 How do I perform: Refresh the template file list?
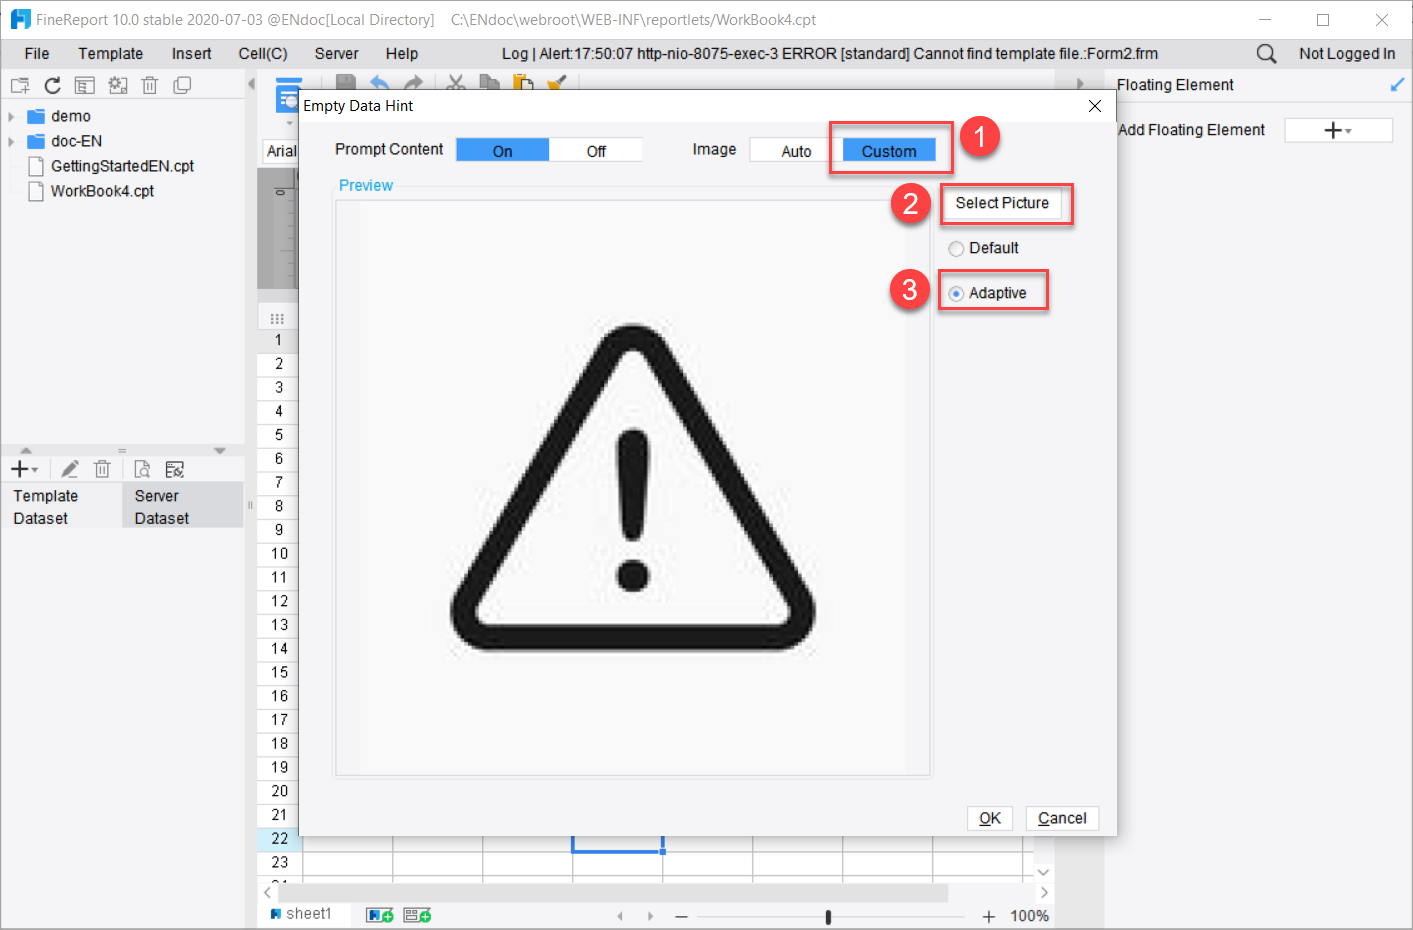(53, 86)
